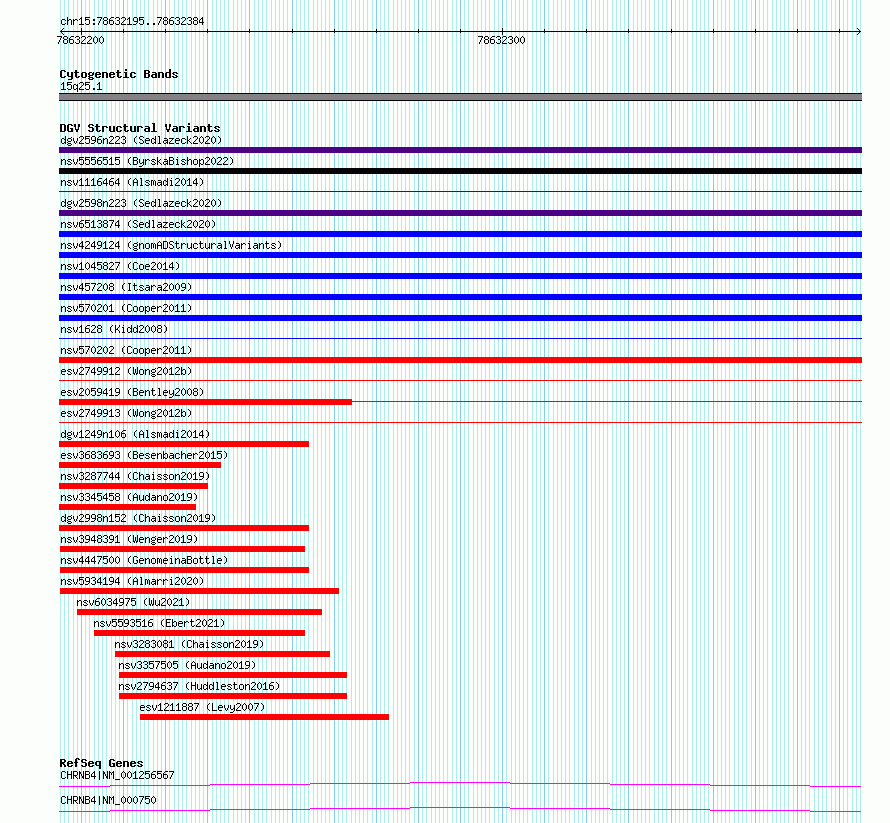The image size is (890, 823).
Task: Click the magenta CHRNB4|NM_001256567 transcript line
Action: click(460, 785)
